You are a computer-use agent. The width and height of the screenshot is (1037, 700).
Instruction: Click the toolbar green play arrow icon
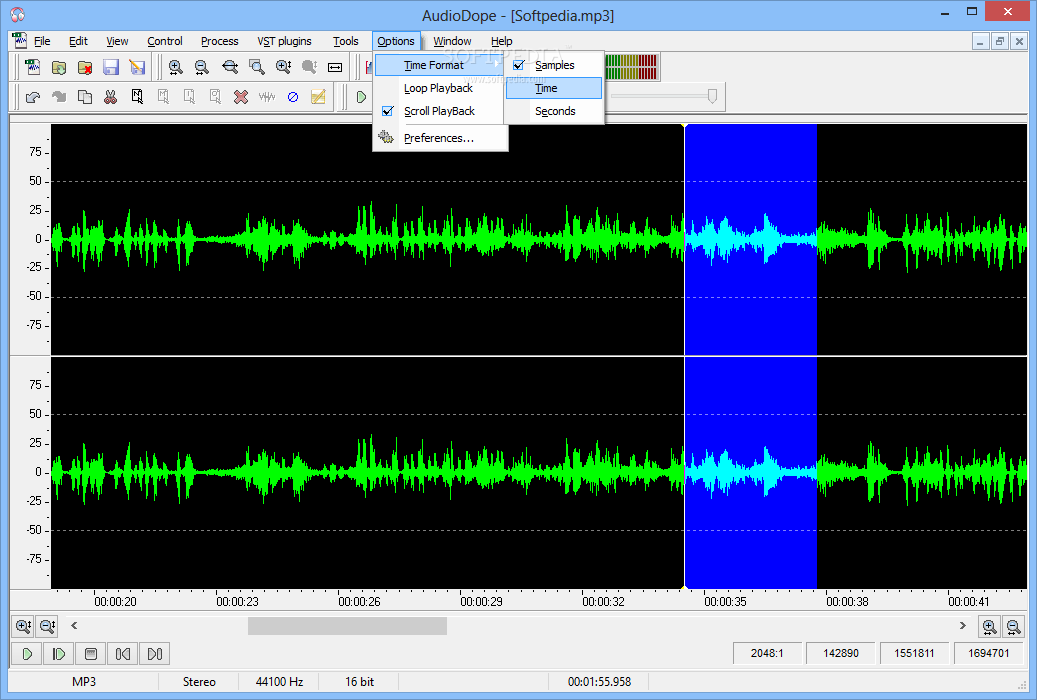click(361, 97)
